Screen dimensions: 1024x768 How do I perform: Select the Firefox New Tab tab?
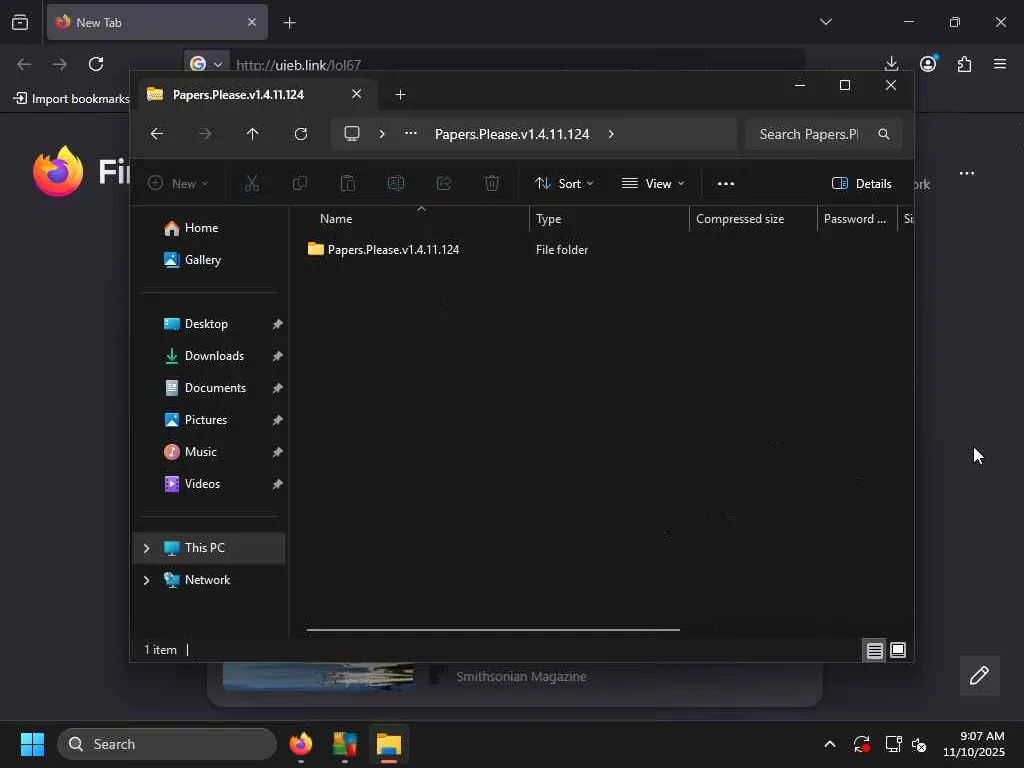[157, 22]
